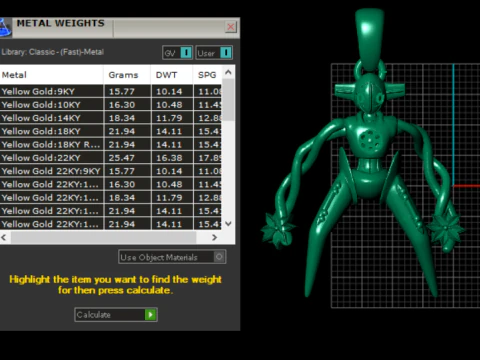This screenshot has height=360, width=480.
Task: Select the Yellow Gold:18KY R... row
Action: click(x=110, y=145)
